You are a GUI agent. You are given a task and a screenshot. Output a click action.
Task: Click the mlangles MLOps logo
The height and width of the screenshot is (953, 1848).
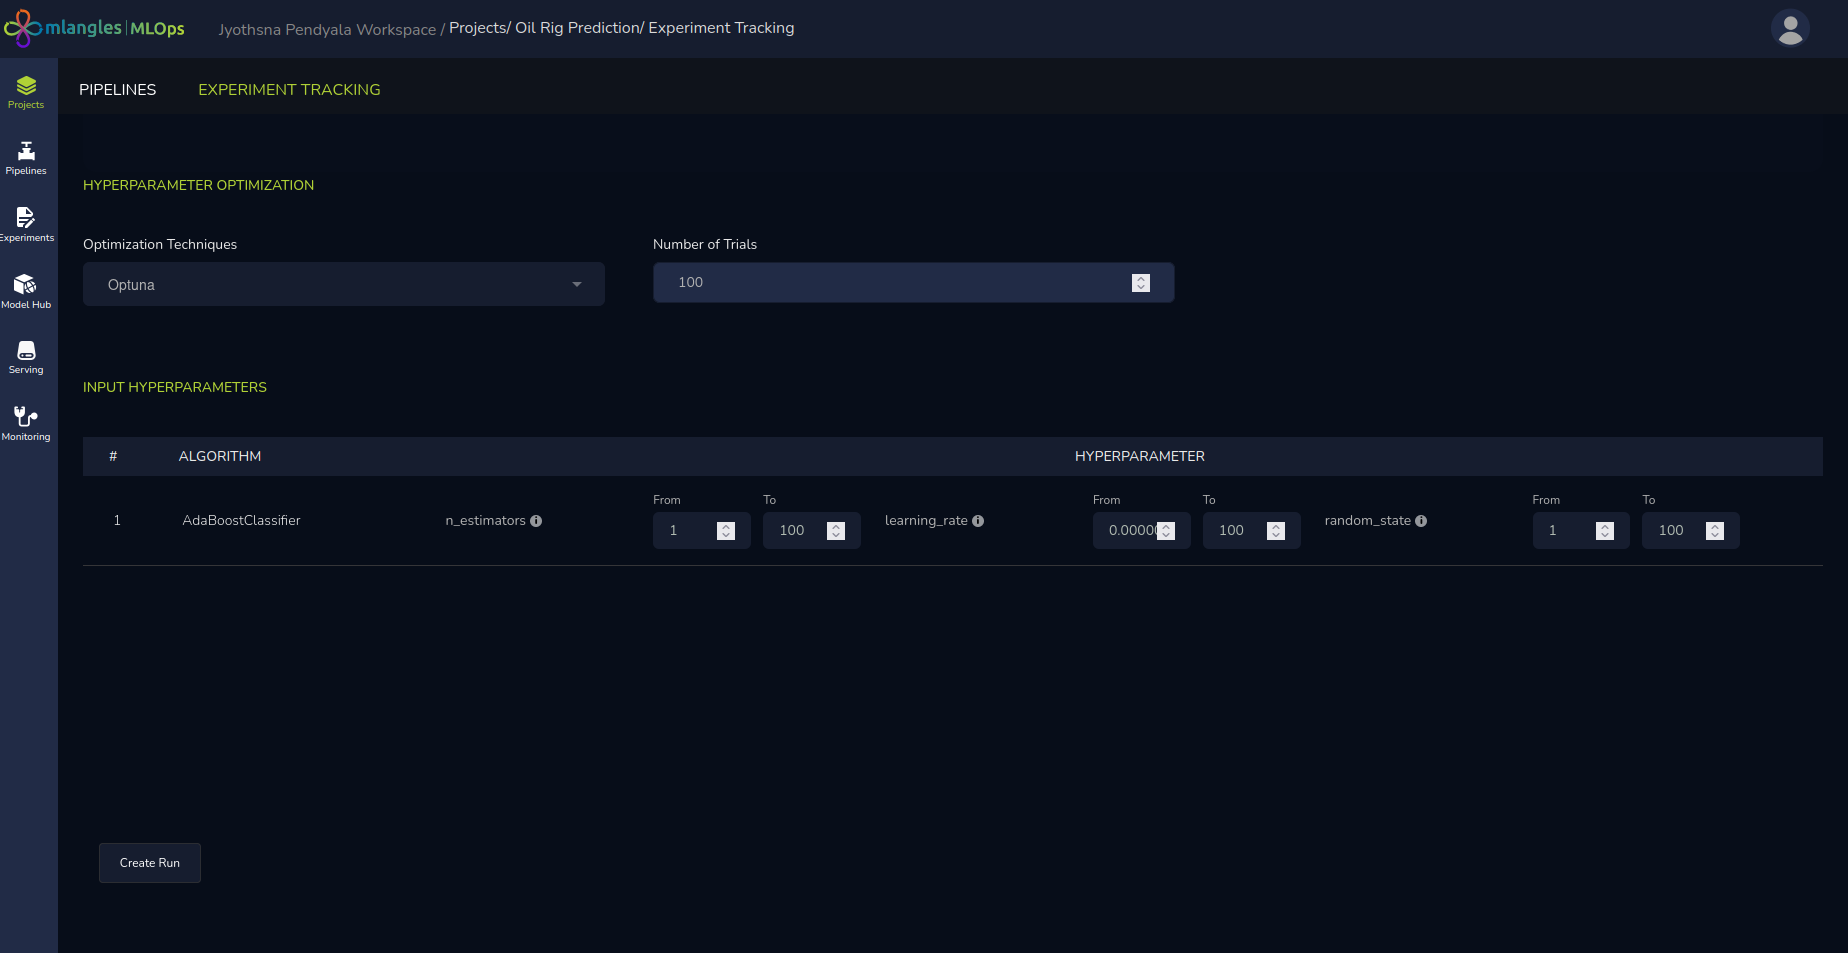(x=96, y=28)
